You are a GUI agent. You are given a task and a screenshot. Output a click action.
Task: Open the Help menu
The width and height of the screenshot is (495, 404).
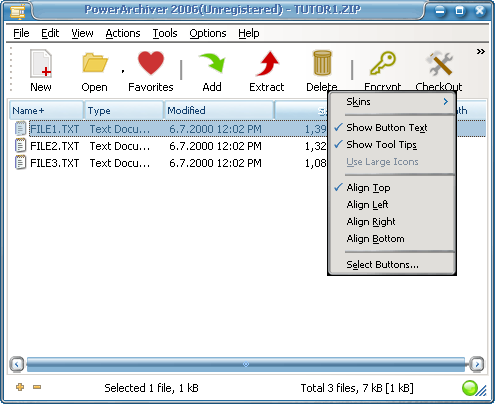(249, 33)
